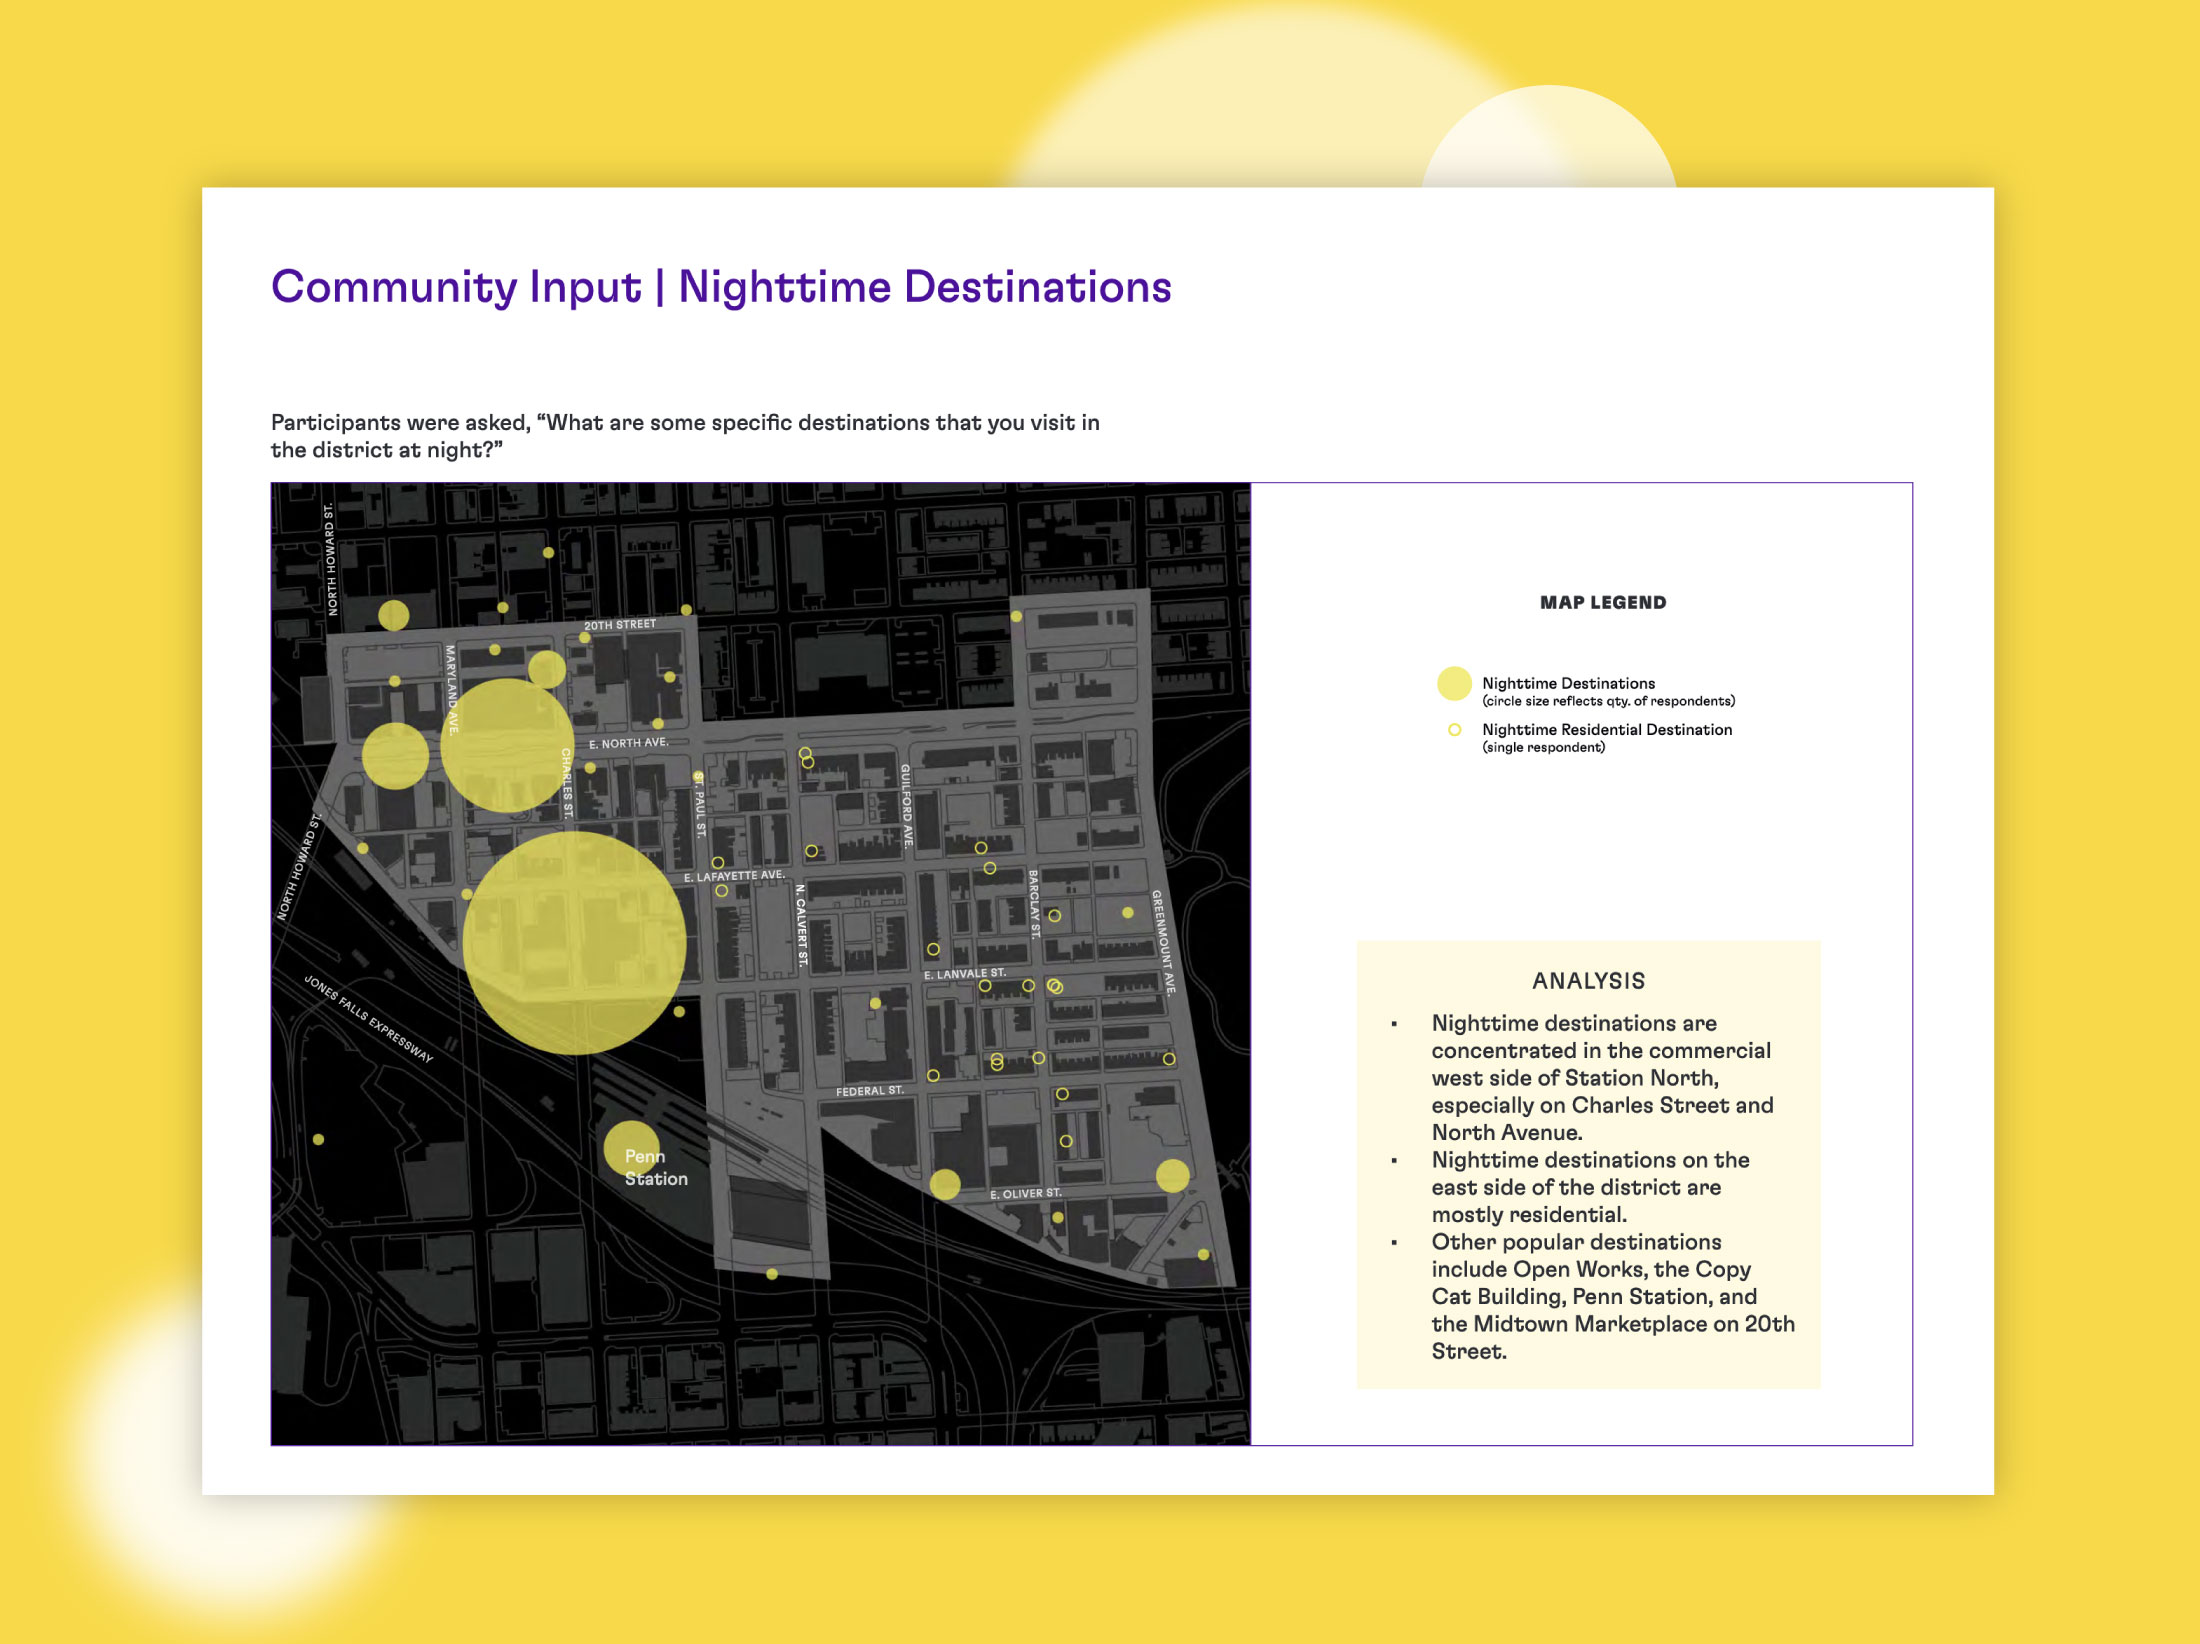Viewport: 2200px width, 1644px height.
Task: Click the E. Lafayette Ave. street label
Action: tap(734, 876)
